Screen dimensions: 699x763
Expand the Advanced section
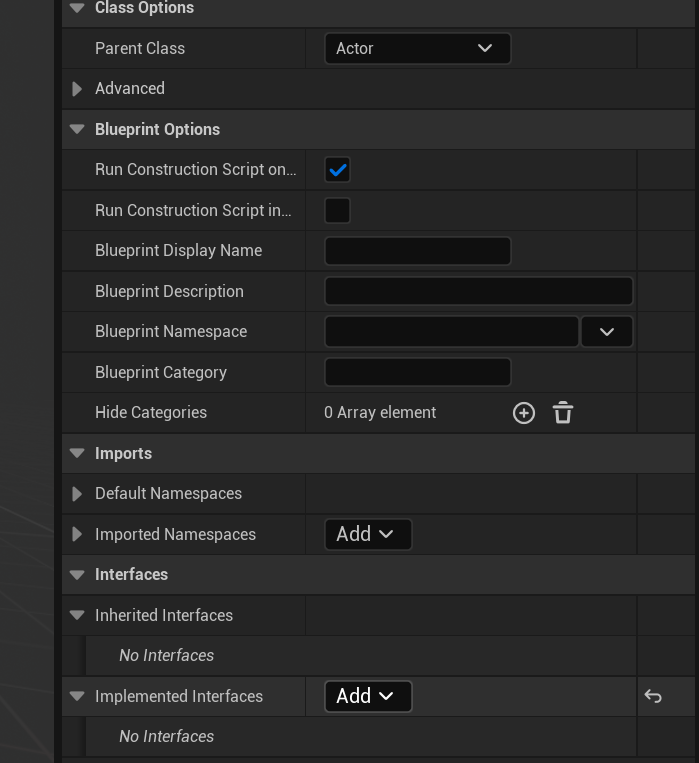point(77,89)
